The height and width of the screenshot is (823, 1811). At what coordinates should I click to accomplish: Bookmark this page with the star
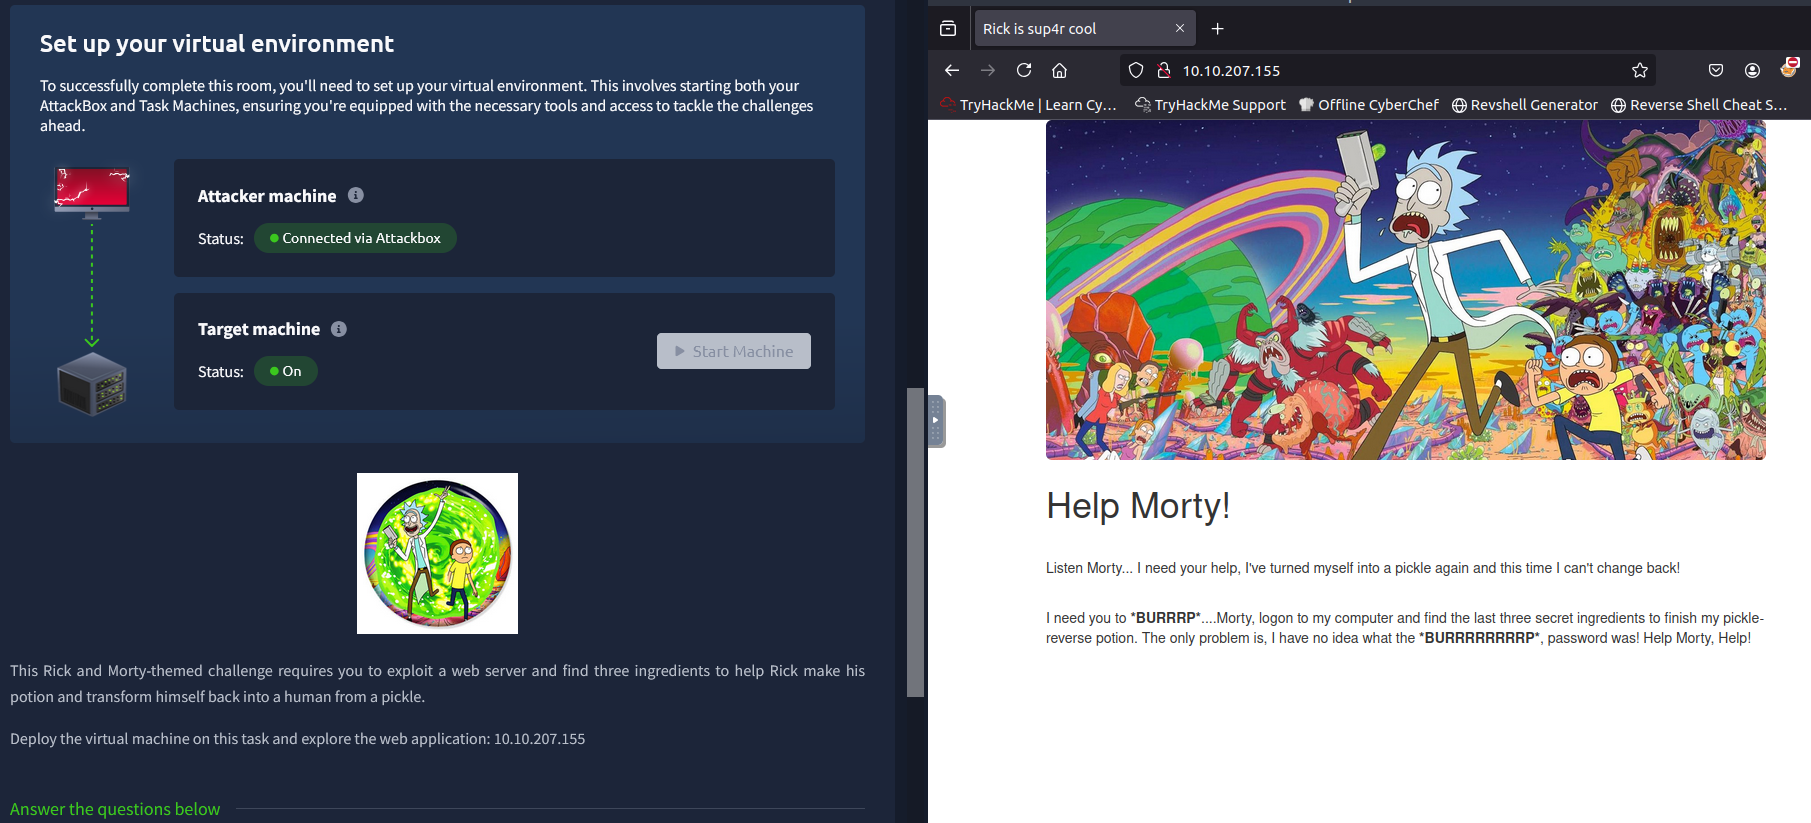pos(1640,70)
